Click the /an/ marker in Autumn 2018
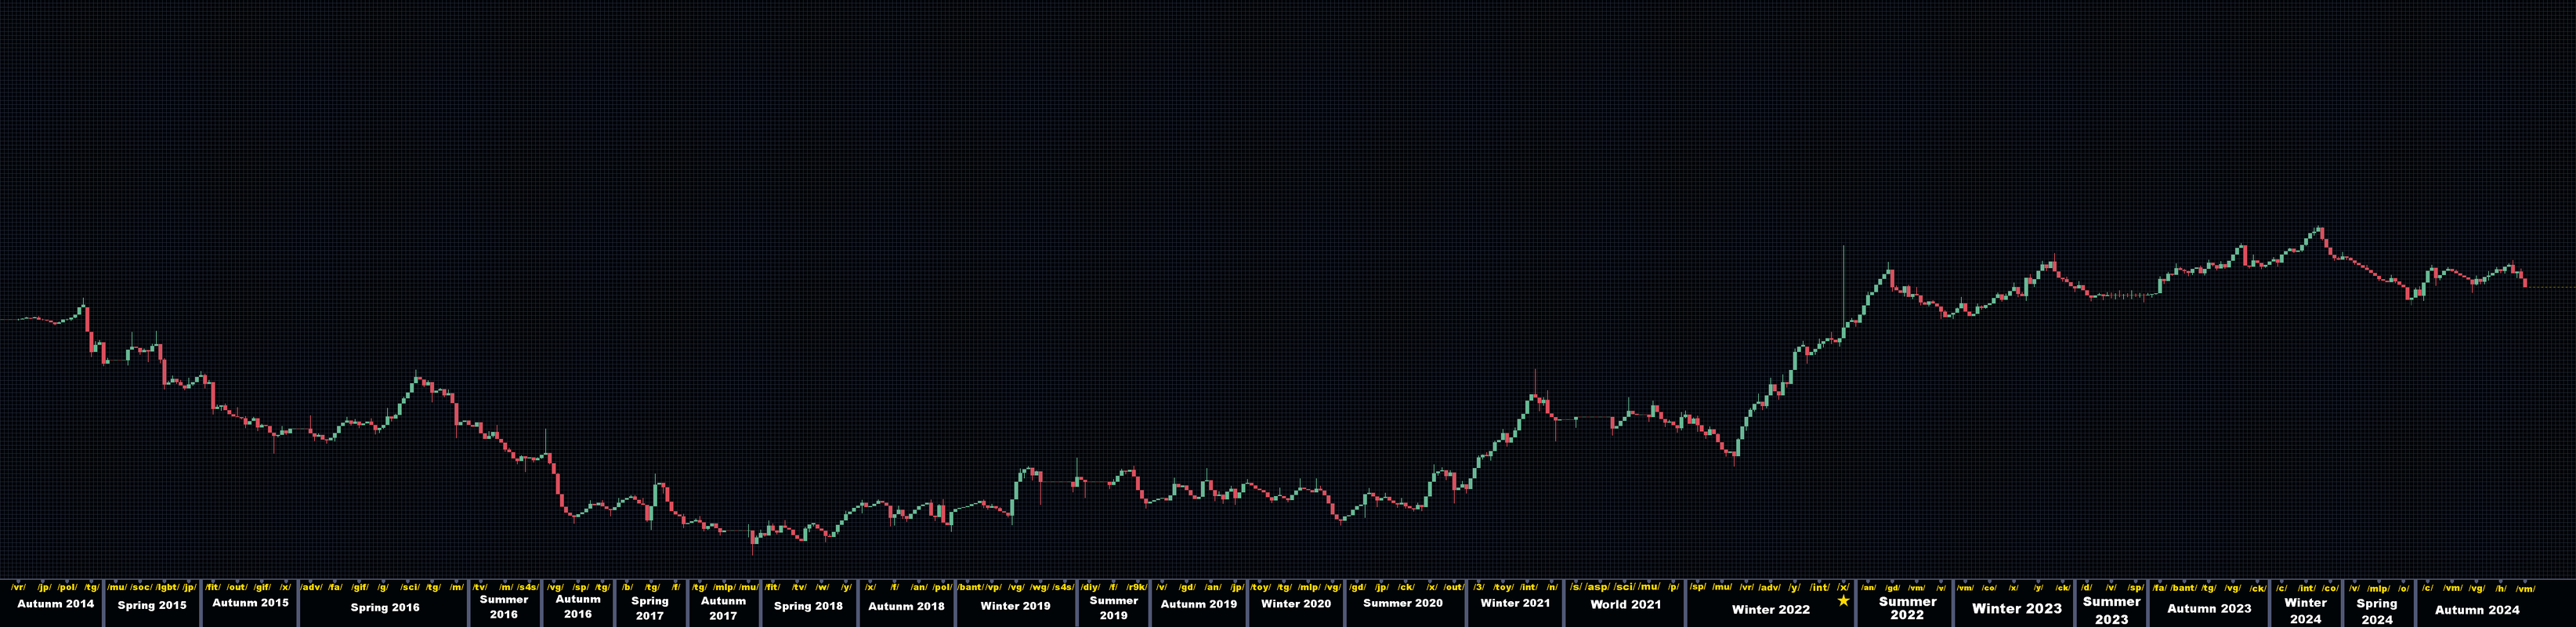Screen dimensions: 2576x627 tap(919, 587)
